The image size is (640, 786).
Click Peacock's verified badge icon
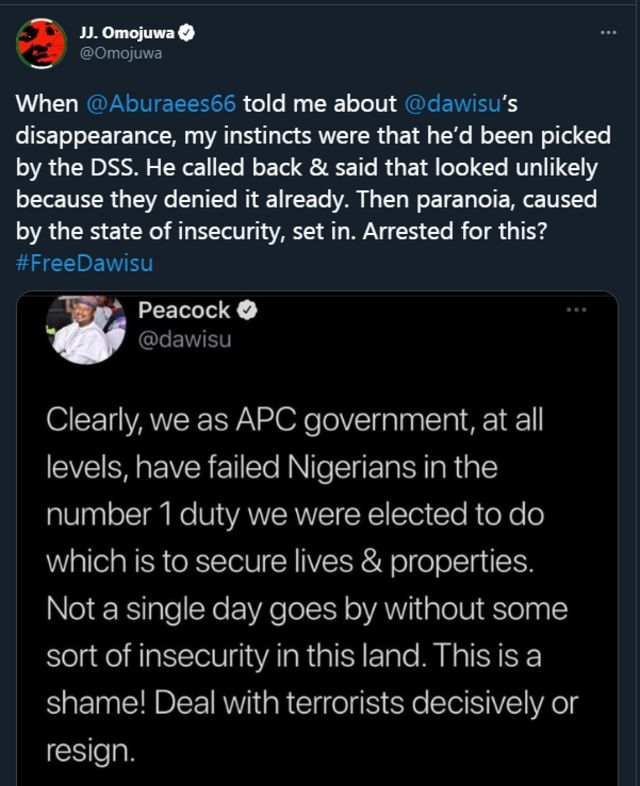point(243,313)
